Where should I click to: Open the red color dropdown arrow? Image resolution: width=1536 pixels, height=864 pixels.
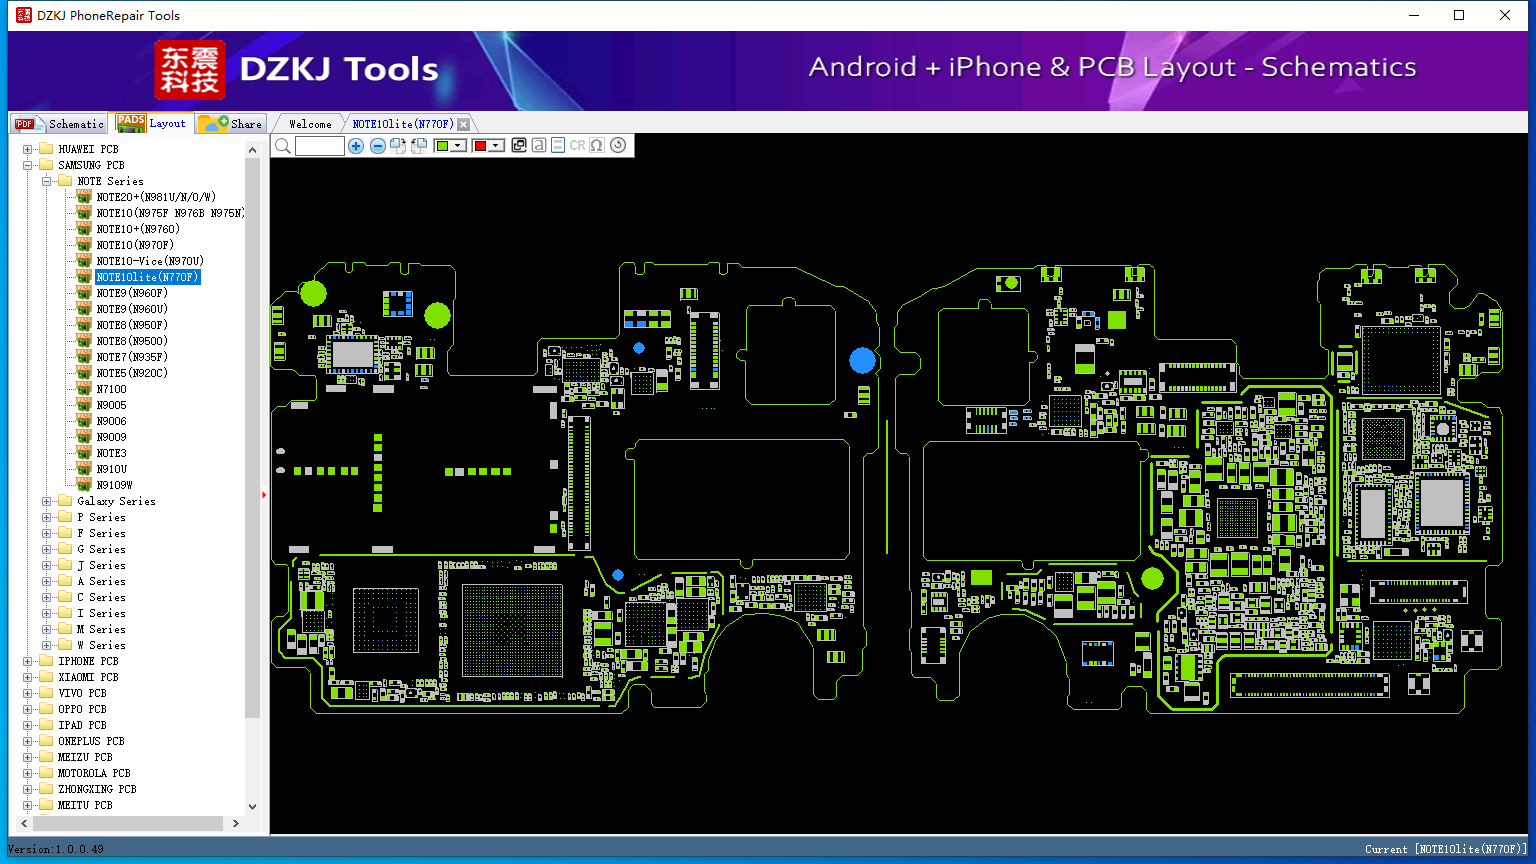[x=496, y=146]
